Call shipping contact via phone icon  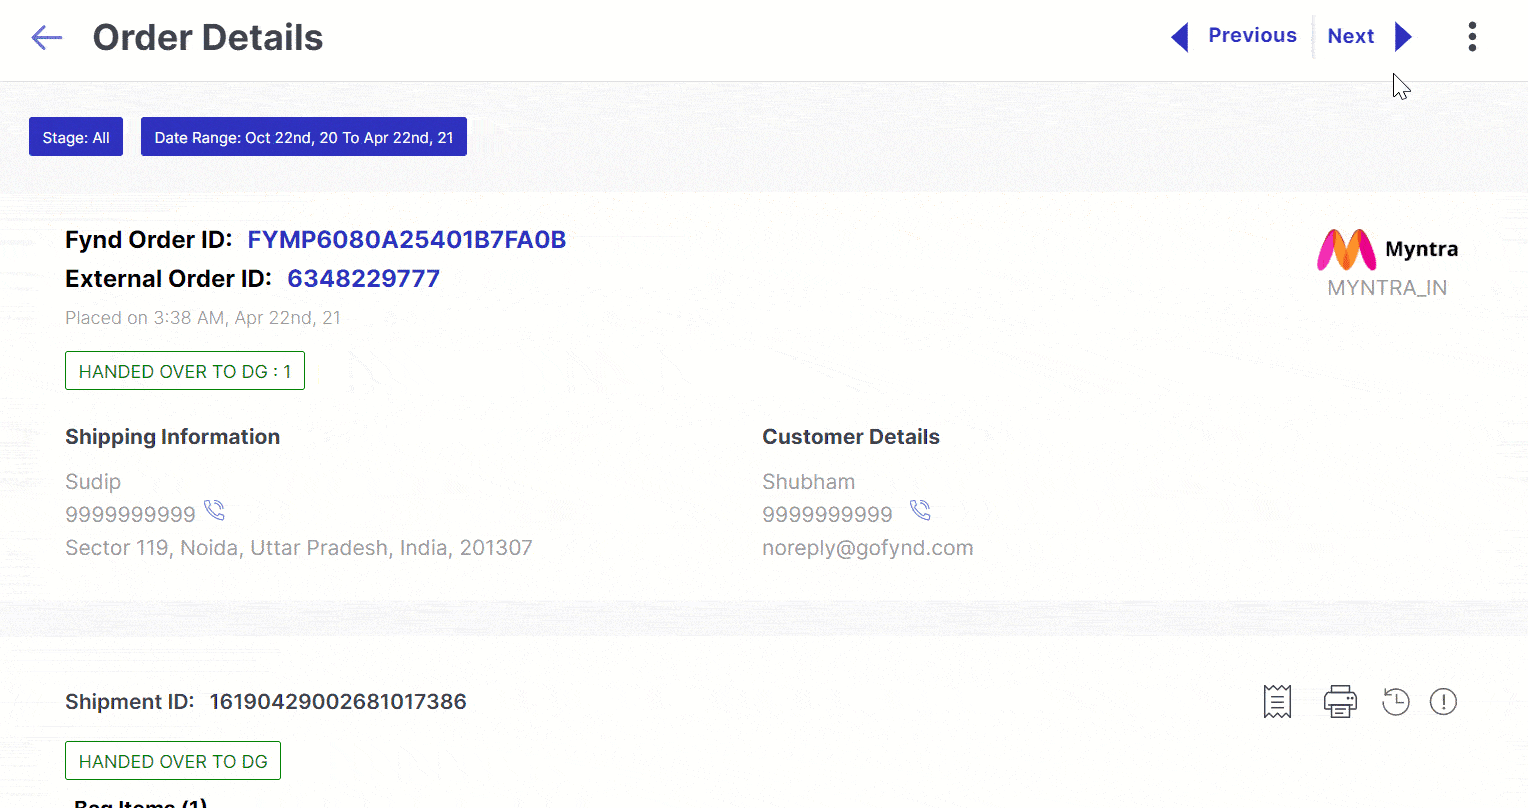214,511
